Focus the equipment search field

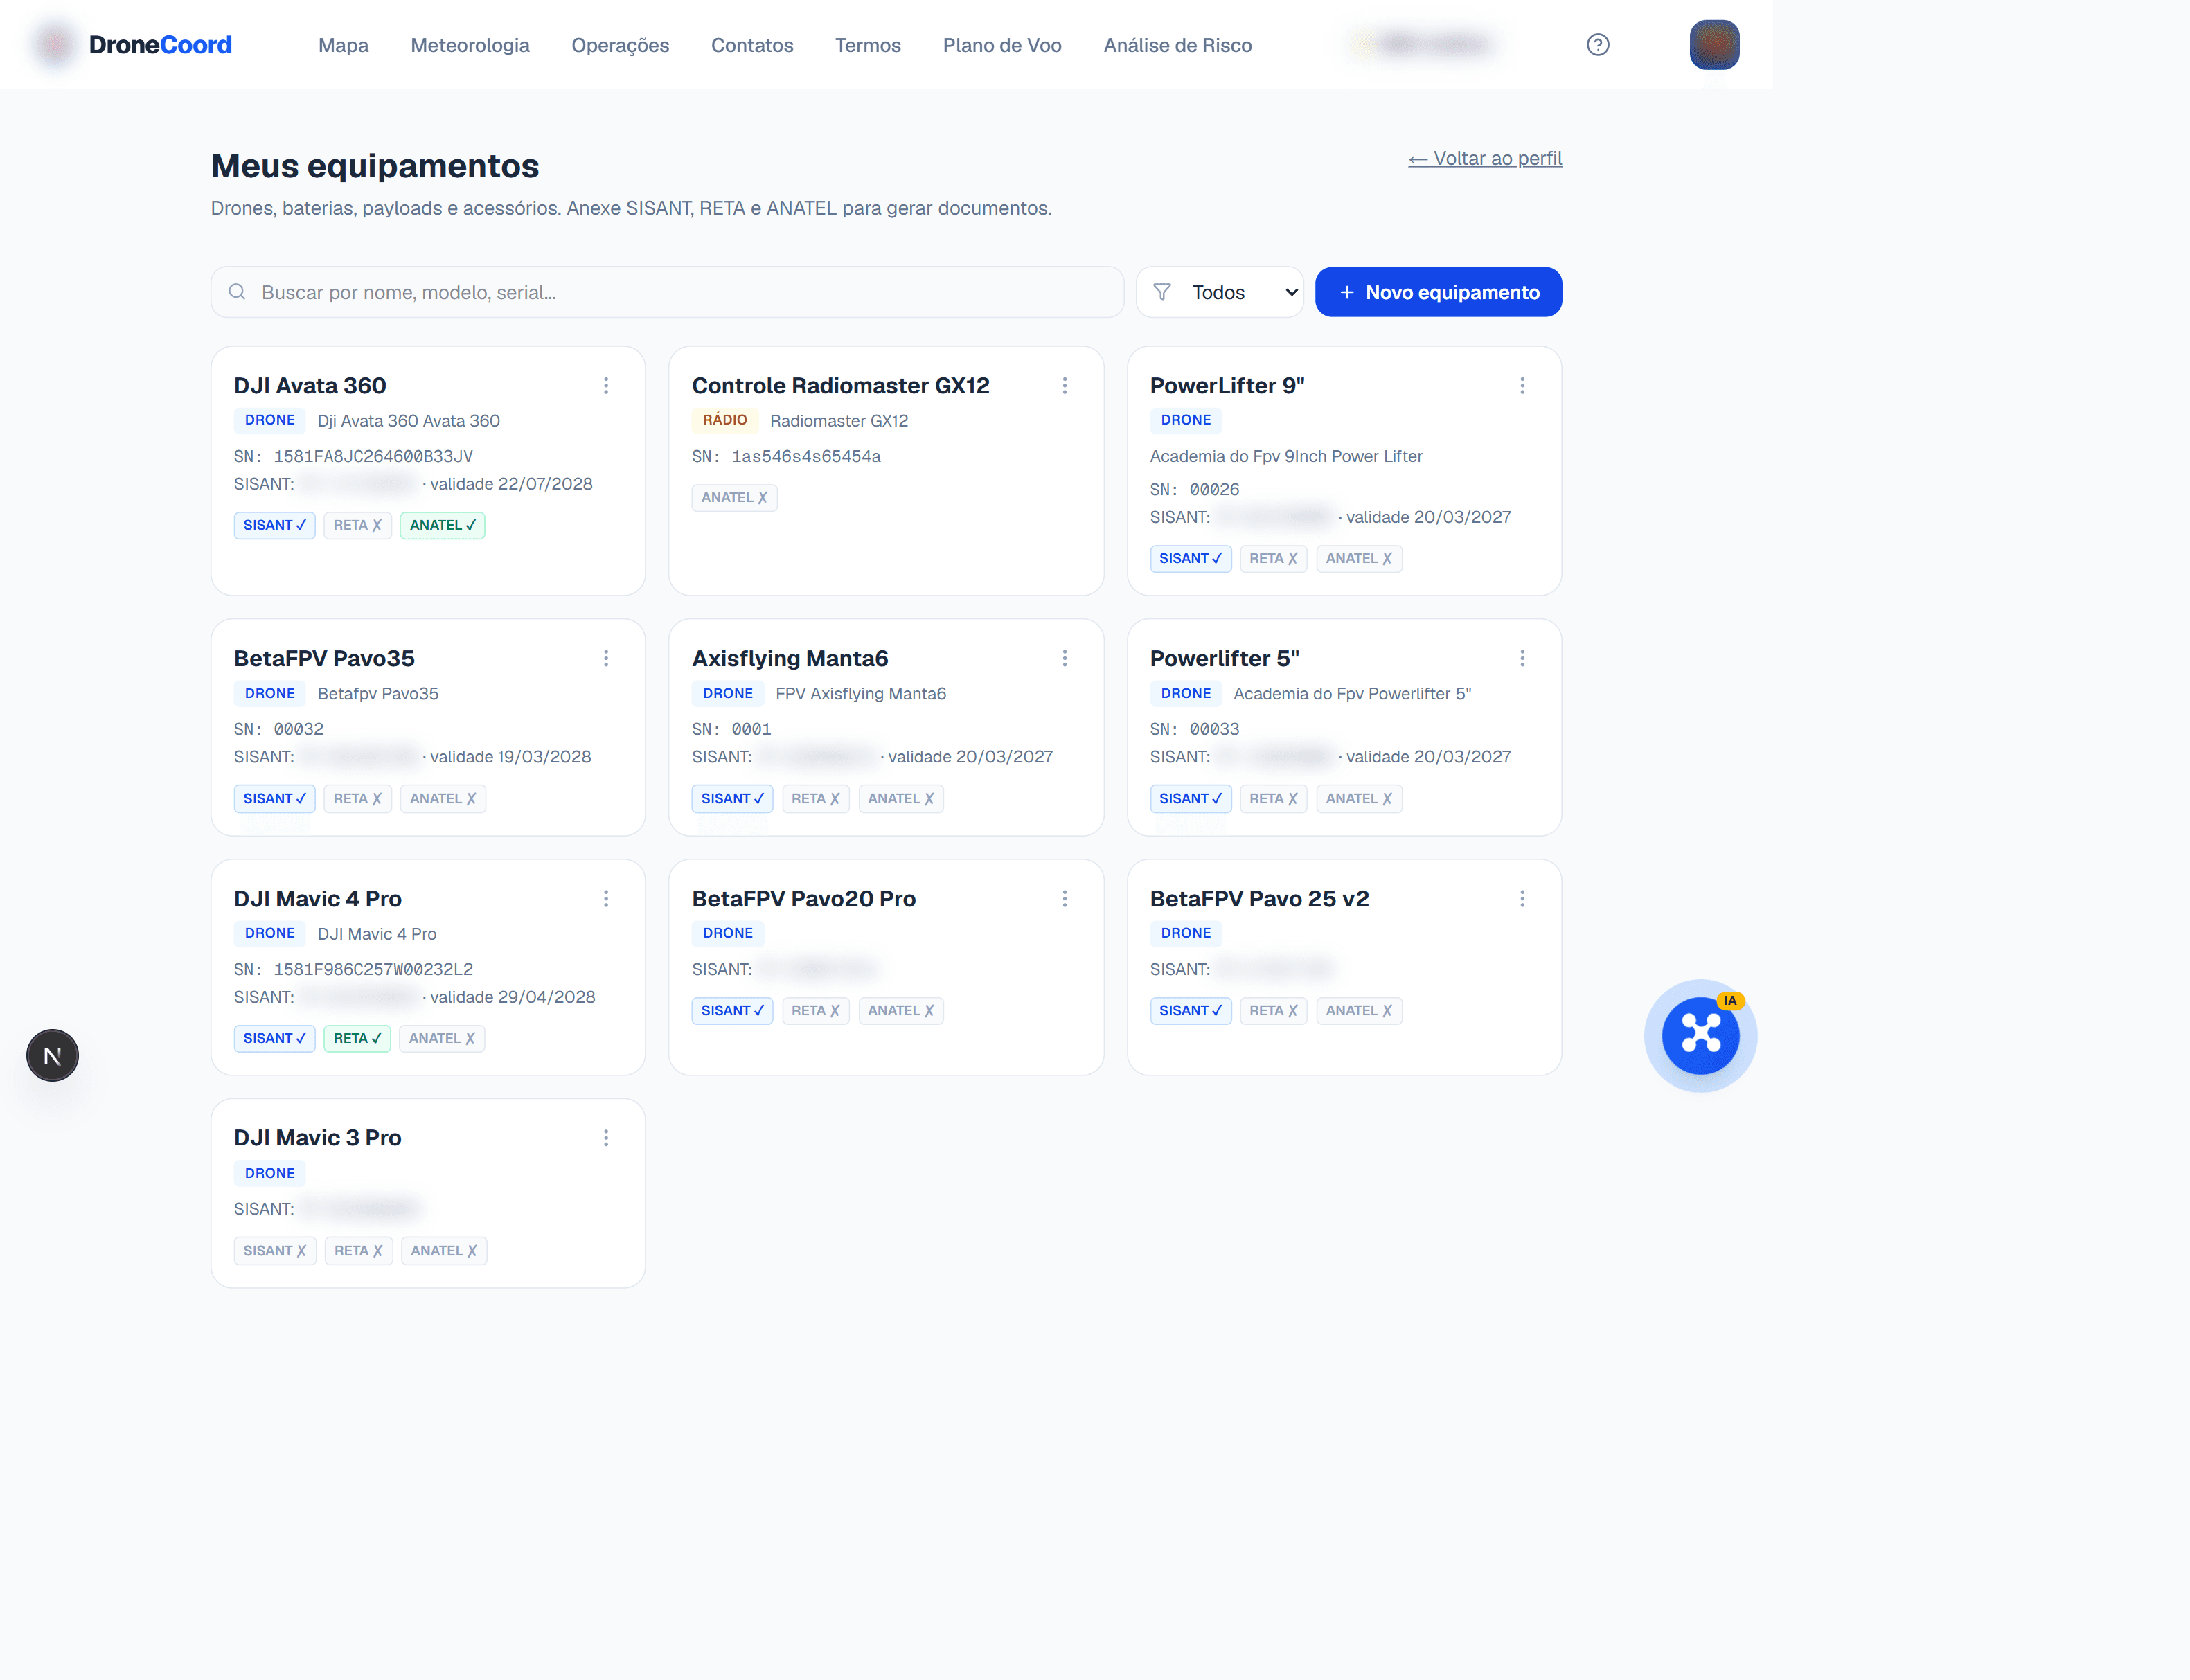click(667, 292)
